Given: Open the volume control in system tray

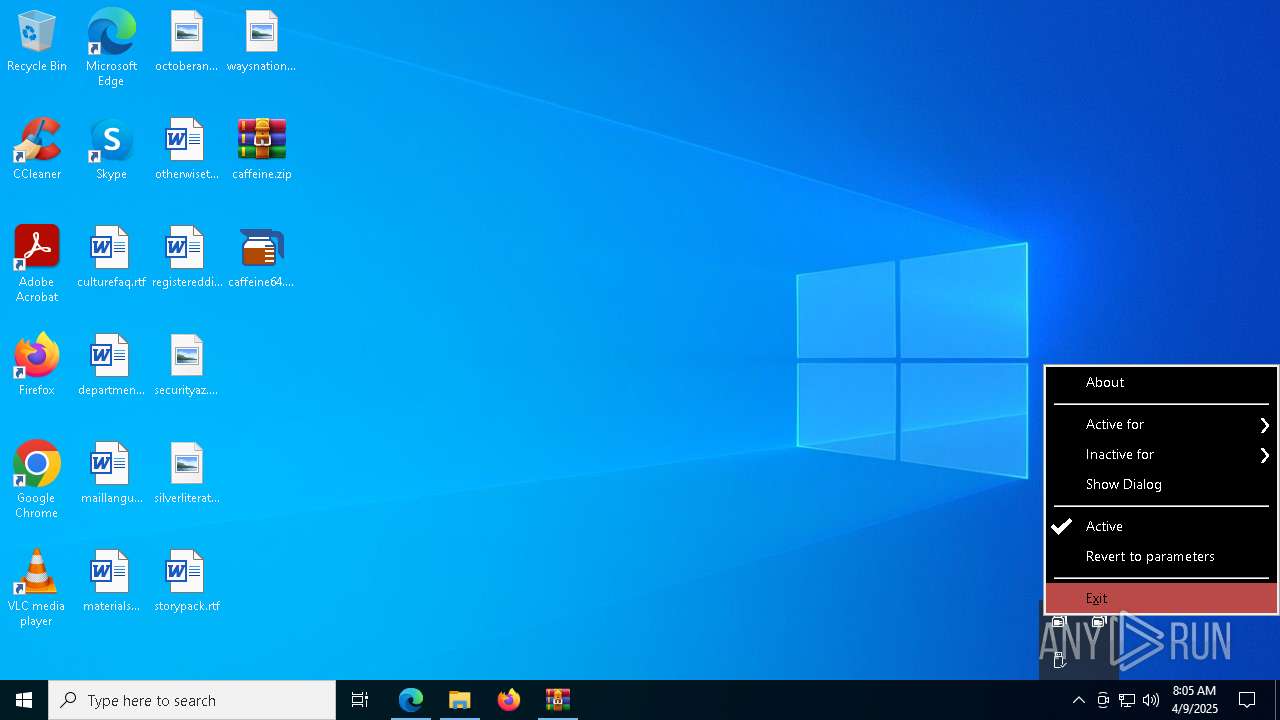Looking at the screenshot, I should click(x=1151, y=700).
